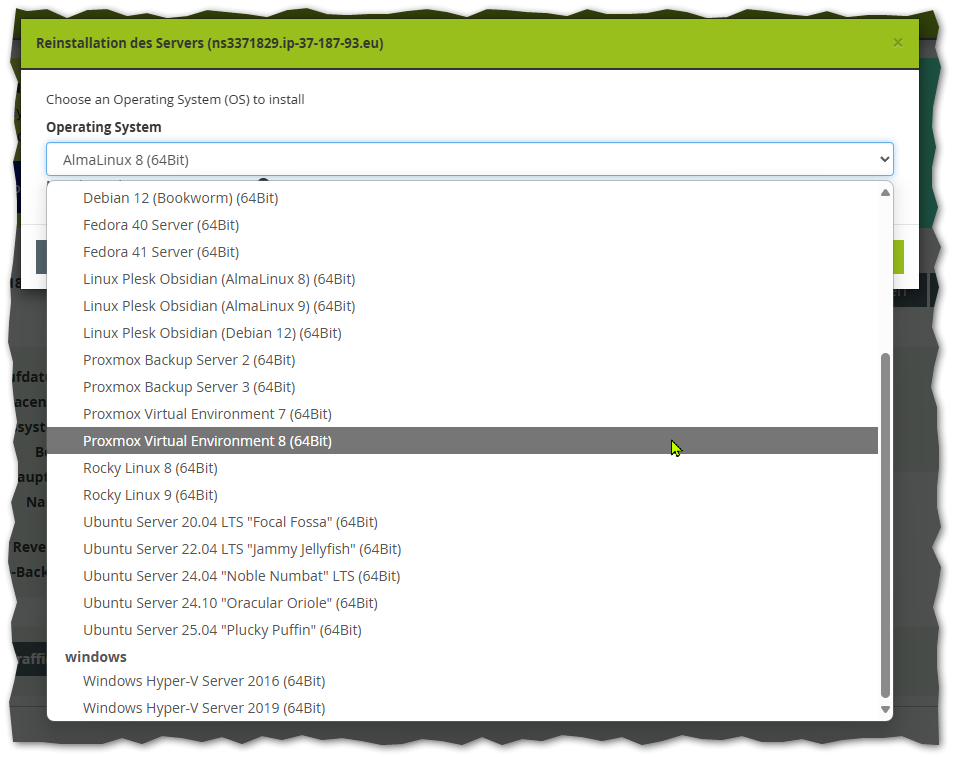Image resolution: width=953 pixels, height=757 pixels.
Task: Close the Reinstallation dialog with X
Action: tap(897, 42)
